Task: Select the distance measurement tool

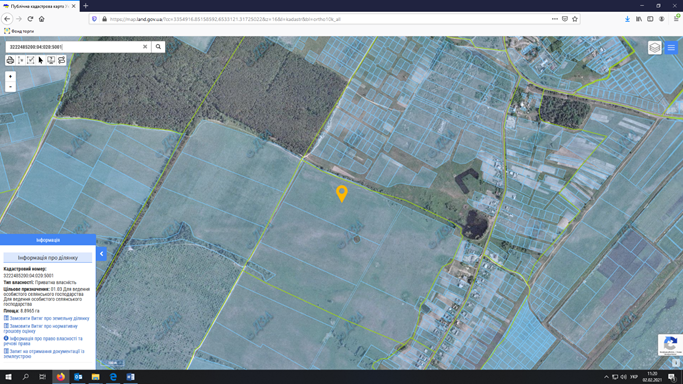Action: pos(20,60)
